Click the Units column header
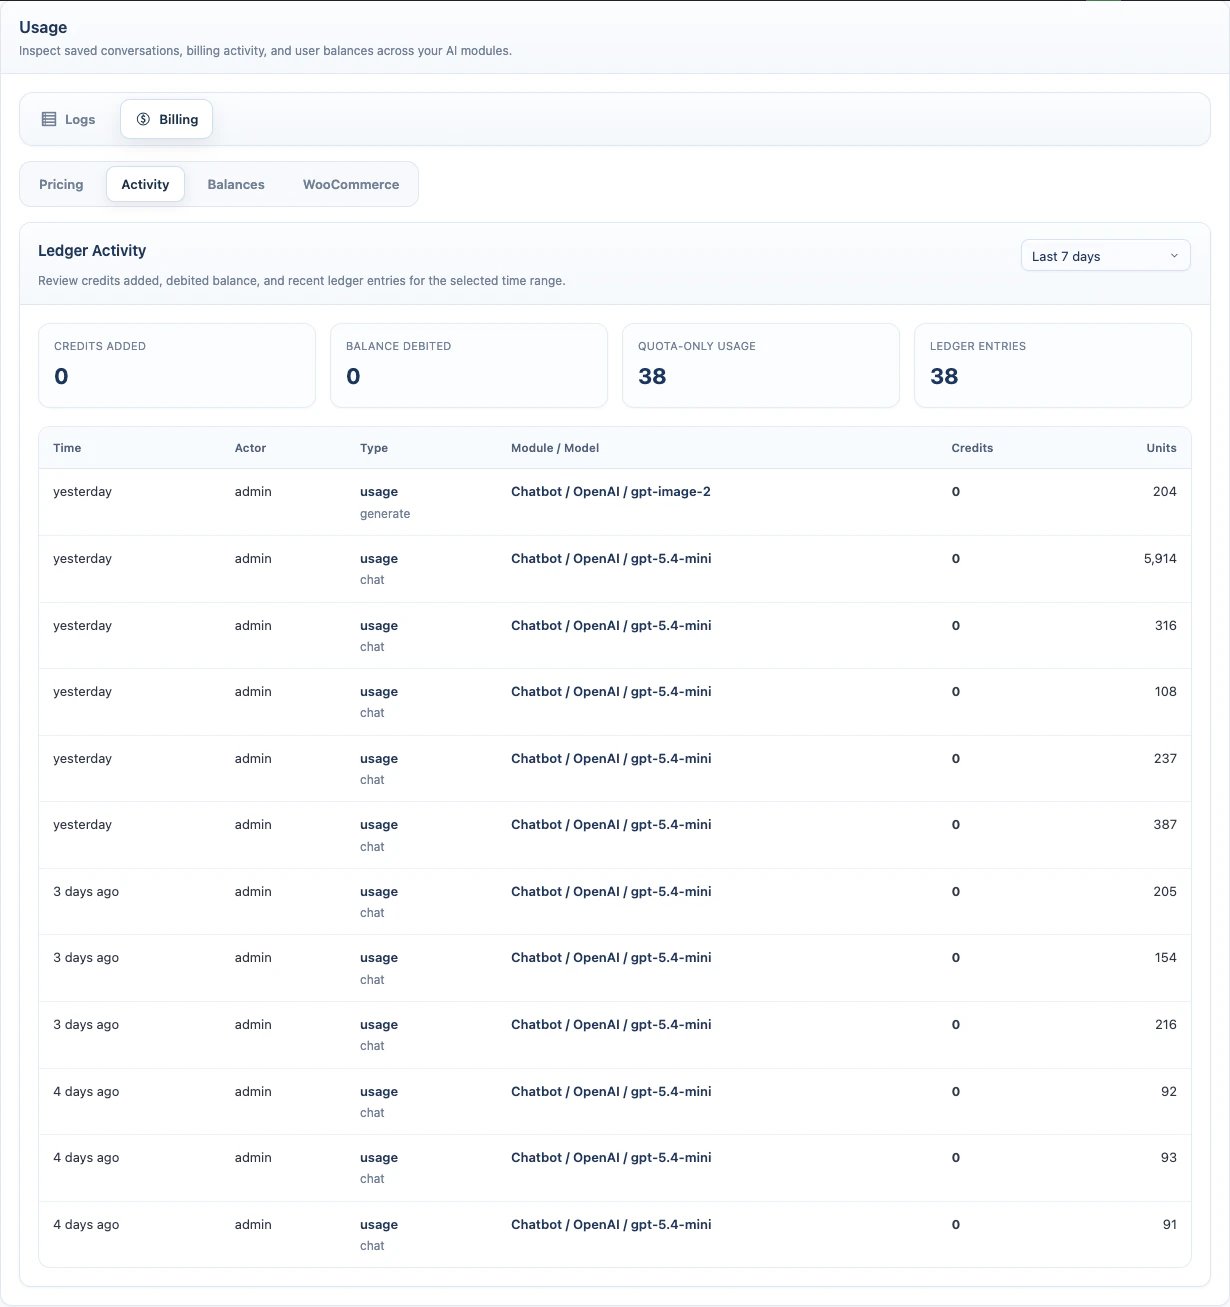 point(1161,448)
